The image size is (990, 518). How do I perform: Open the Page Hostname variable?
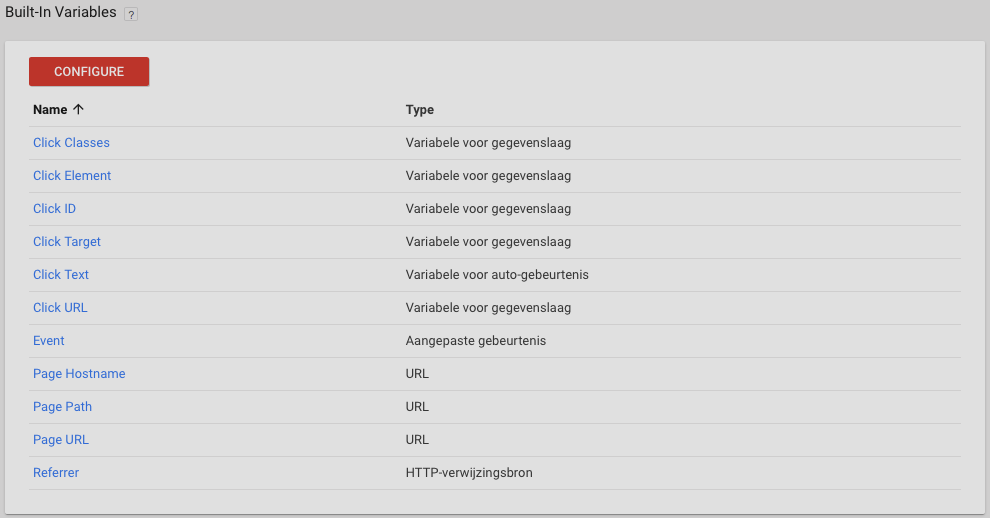pos(79,374)
